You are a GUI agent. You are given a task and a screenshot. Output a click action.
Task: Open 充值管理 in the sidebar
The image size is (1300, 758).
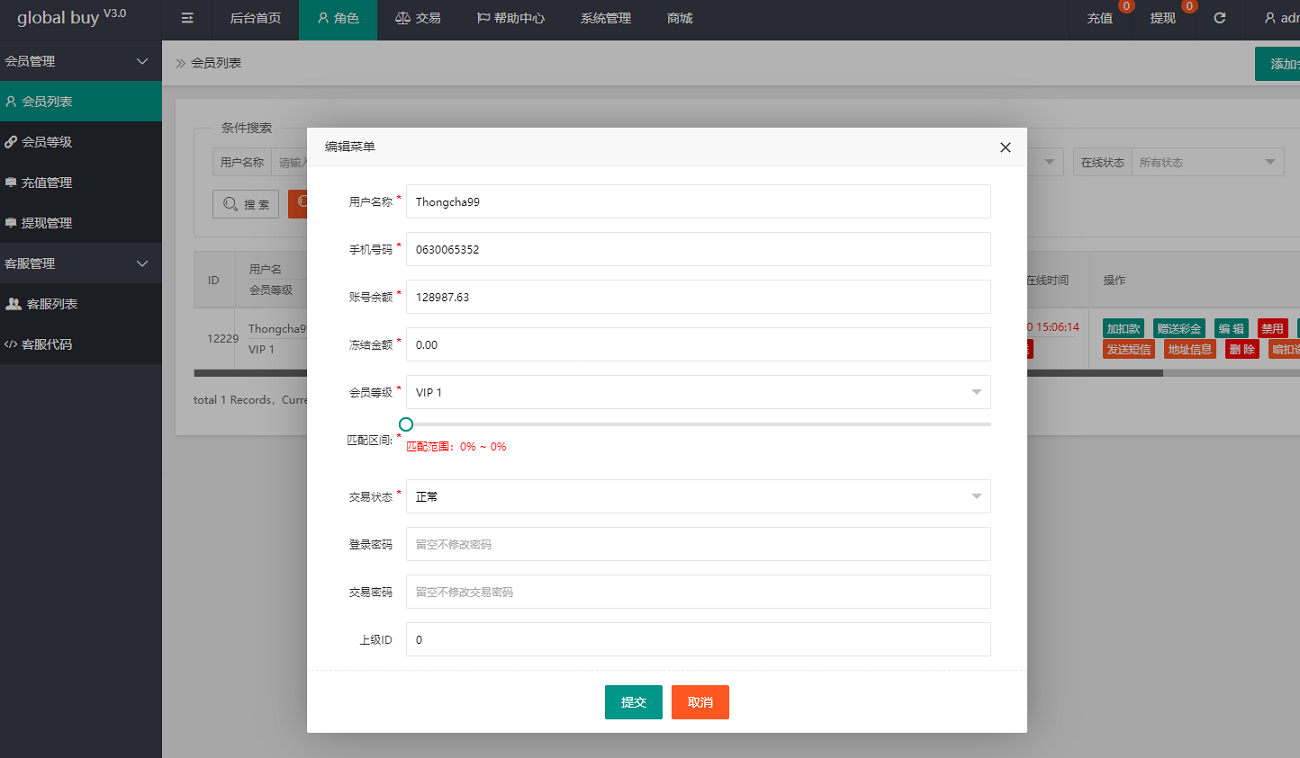coord(47,183)
